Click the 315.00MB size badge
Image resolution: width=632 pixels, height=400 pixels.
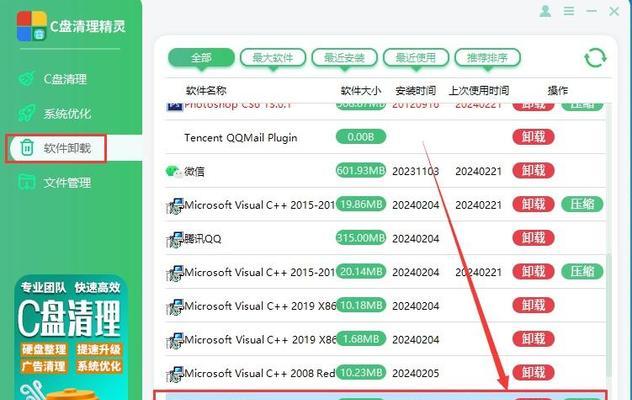coord(361,238)
